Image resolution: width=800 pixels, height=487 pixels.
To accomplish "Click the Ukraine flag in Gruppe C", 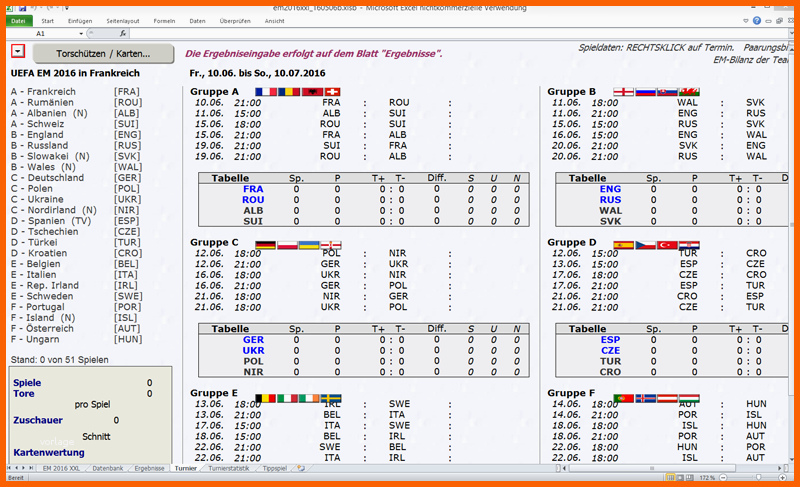I will point(309,244).
